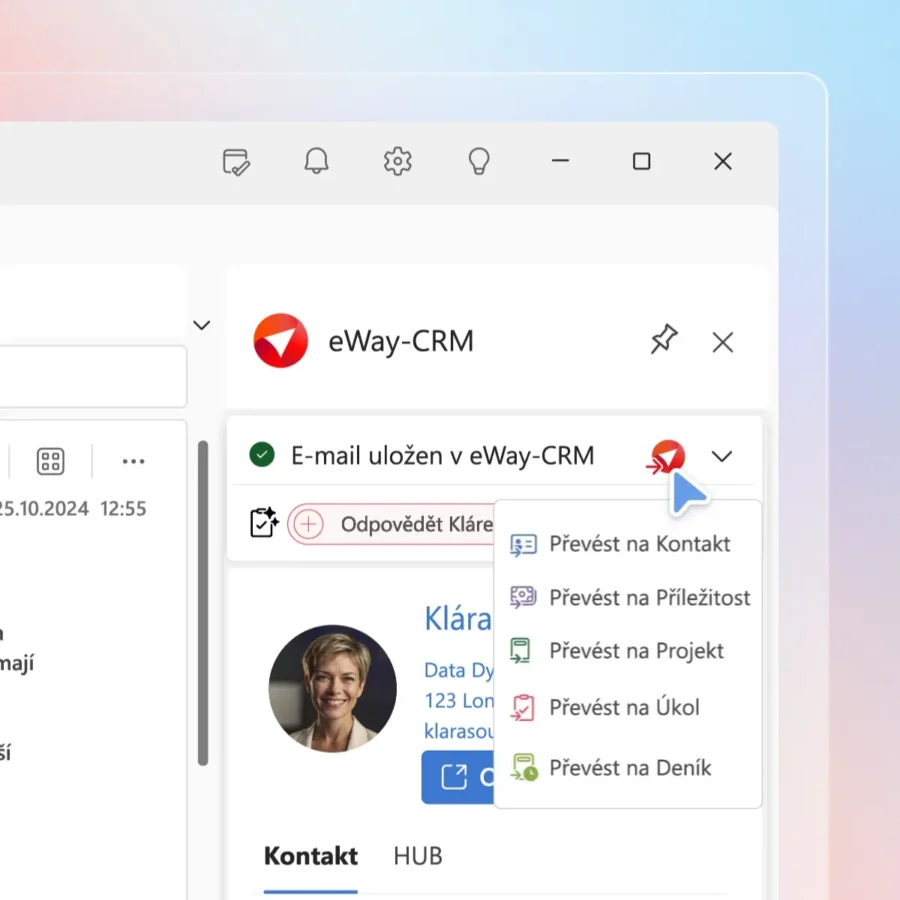Click the date 25.10.2024 12:55 text
Screen dimensions: 900x900
coord(71,509)
